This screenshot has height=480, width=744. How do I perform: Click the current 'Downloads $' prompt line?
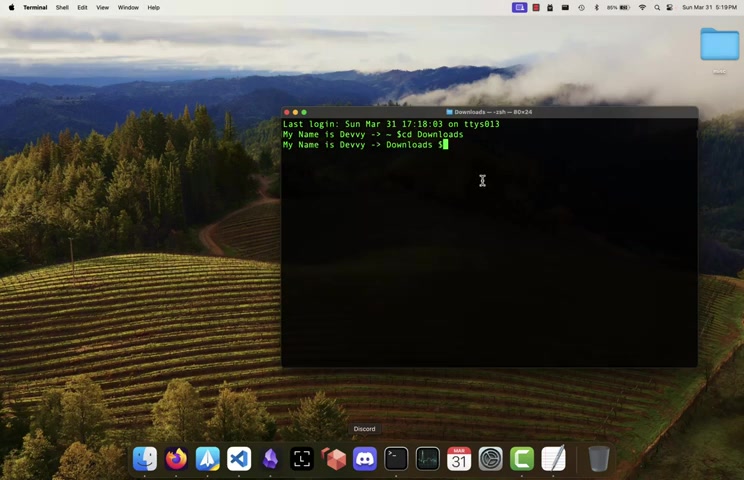tap(365, 145)
